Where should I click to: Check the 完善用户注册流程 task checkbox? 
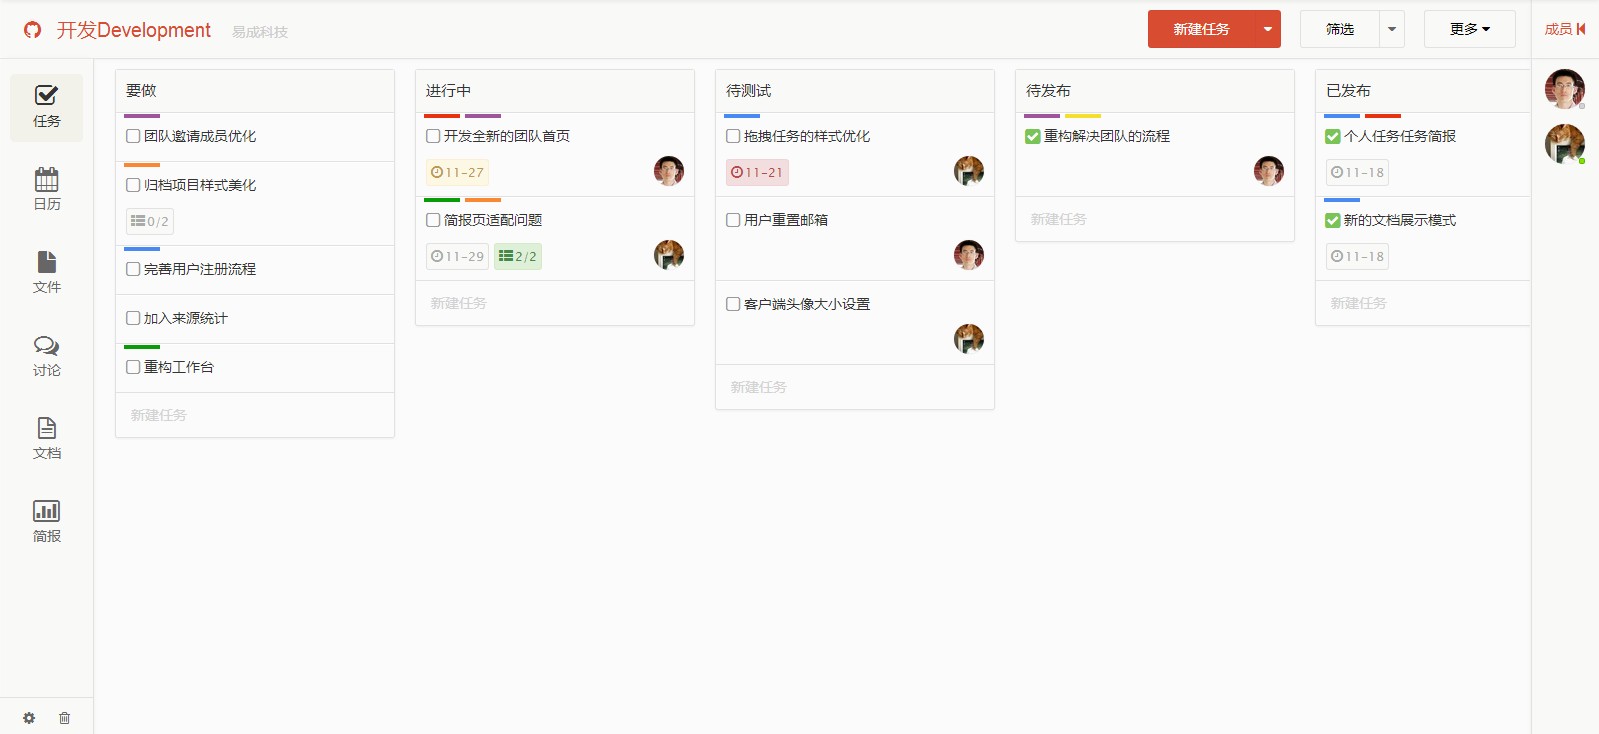click(133, 269)
